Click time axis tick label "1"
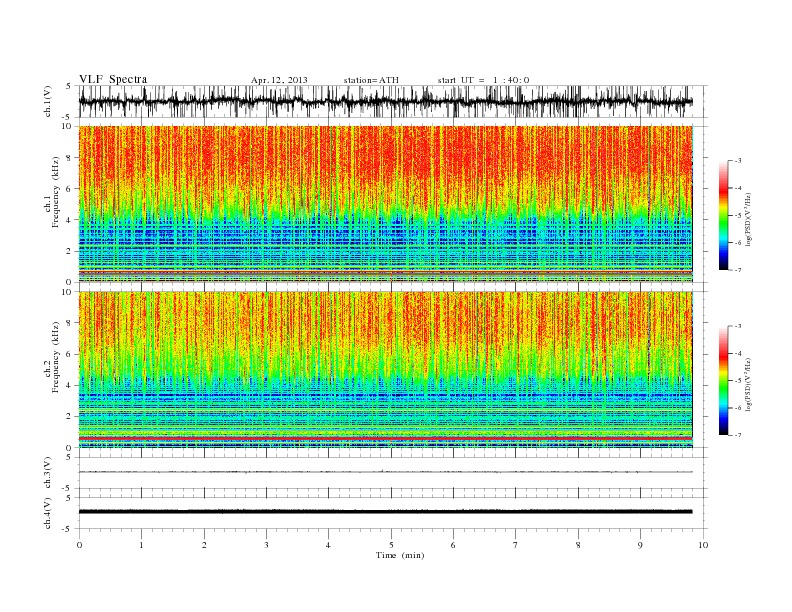792x612 pixels. [x=141, y=545]
